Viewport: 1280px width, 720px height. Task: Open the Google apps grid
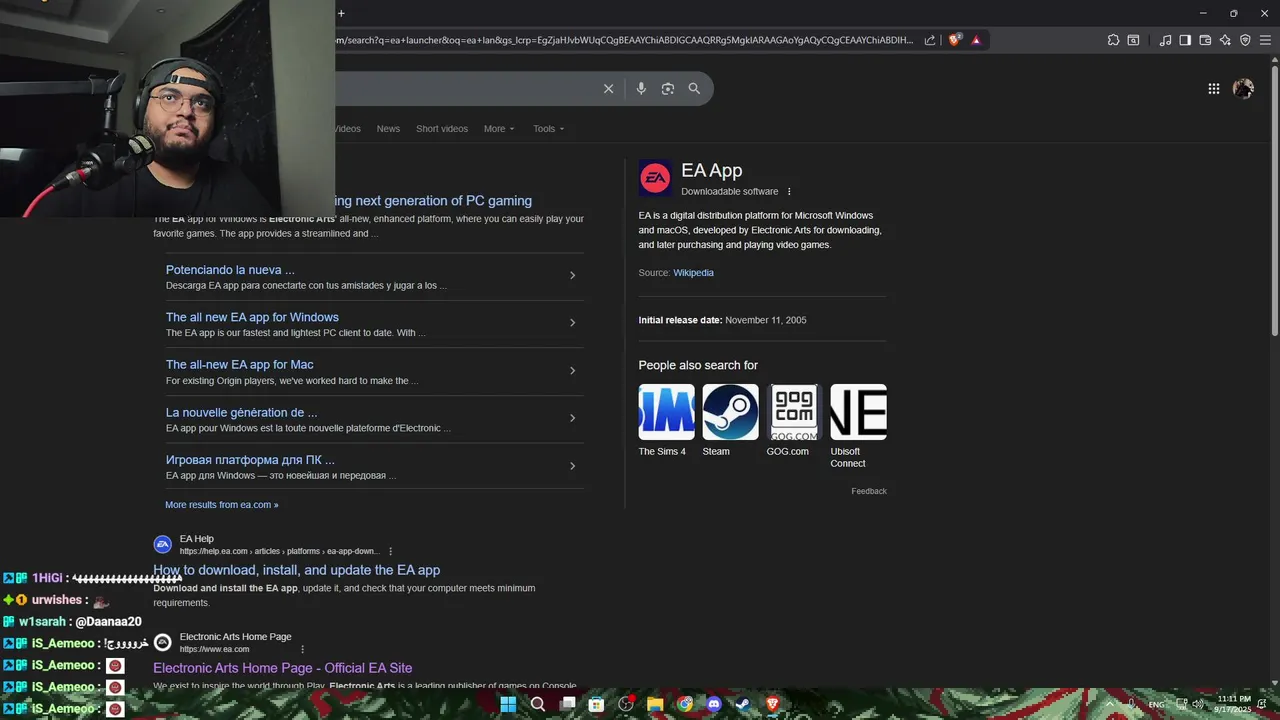(1213, 89)
